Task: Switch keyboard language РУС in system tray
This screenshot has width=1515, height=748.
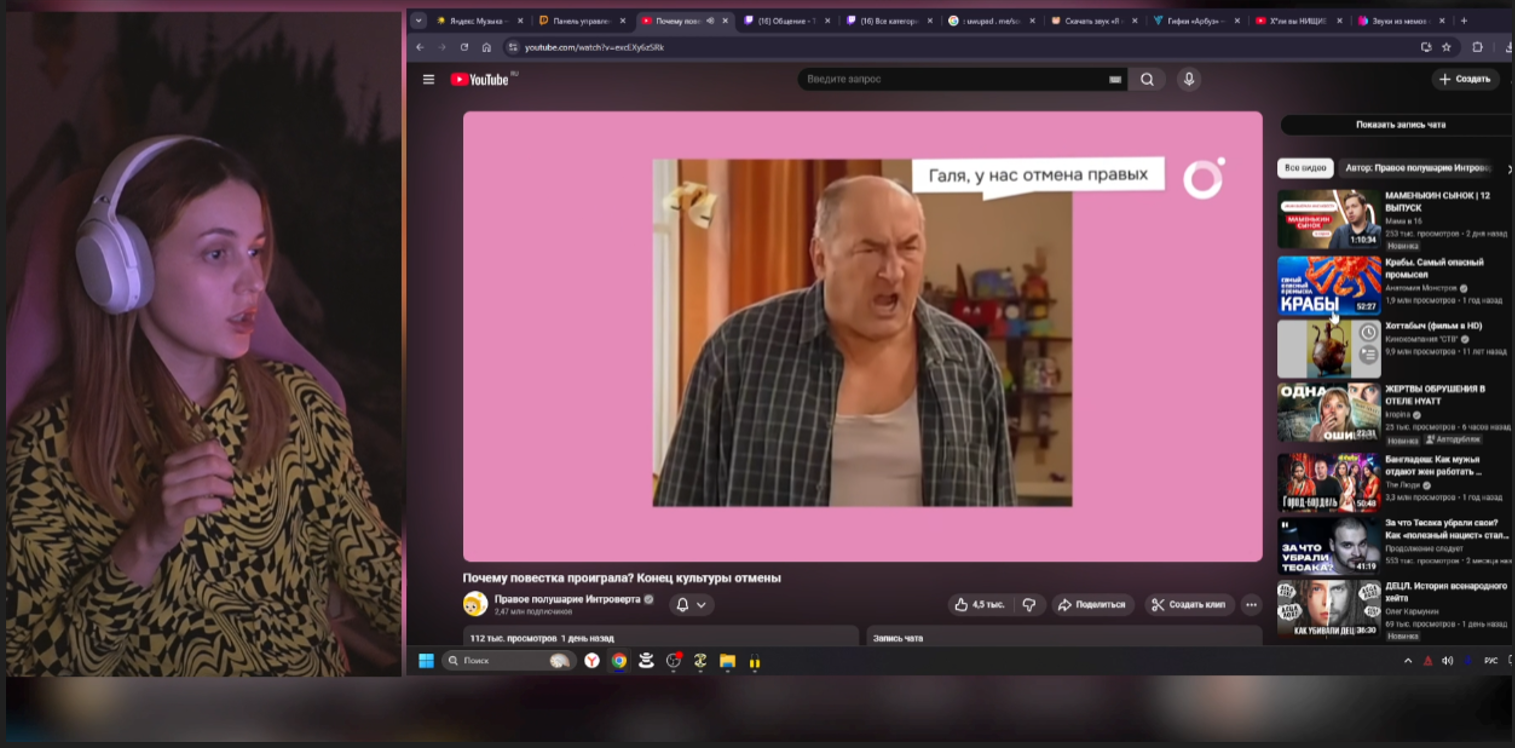Action: click(1491, 661)
